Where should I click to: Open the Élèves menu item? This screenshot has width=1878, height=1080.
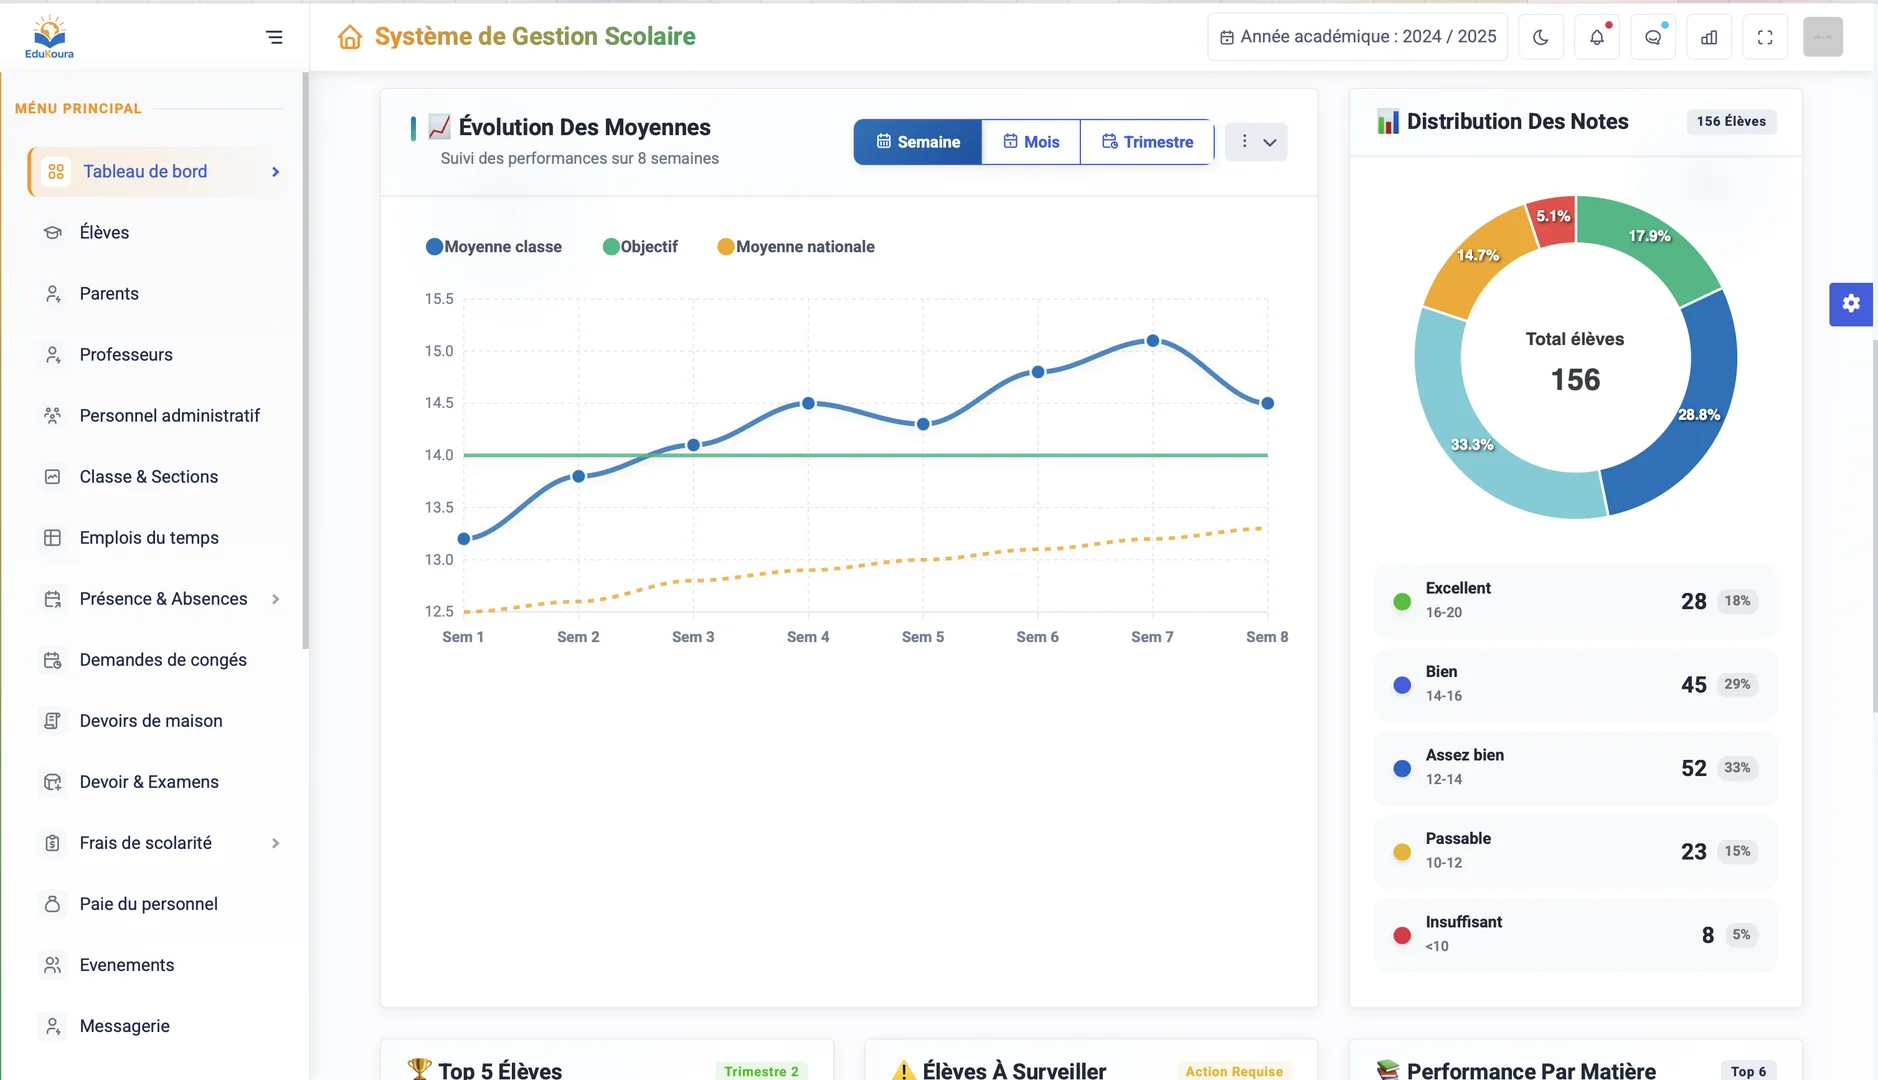click(x=104, y=233)
